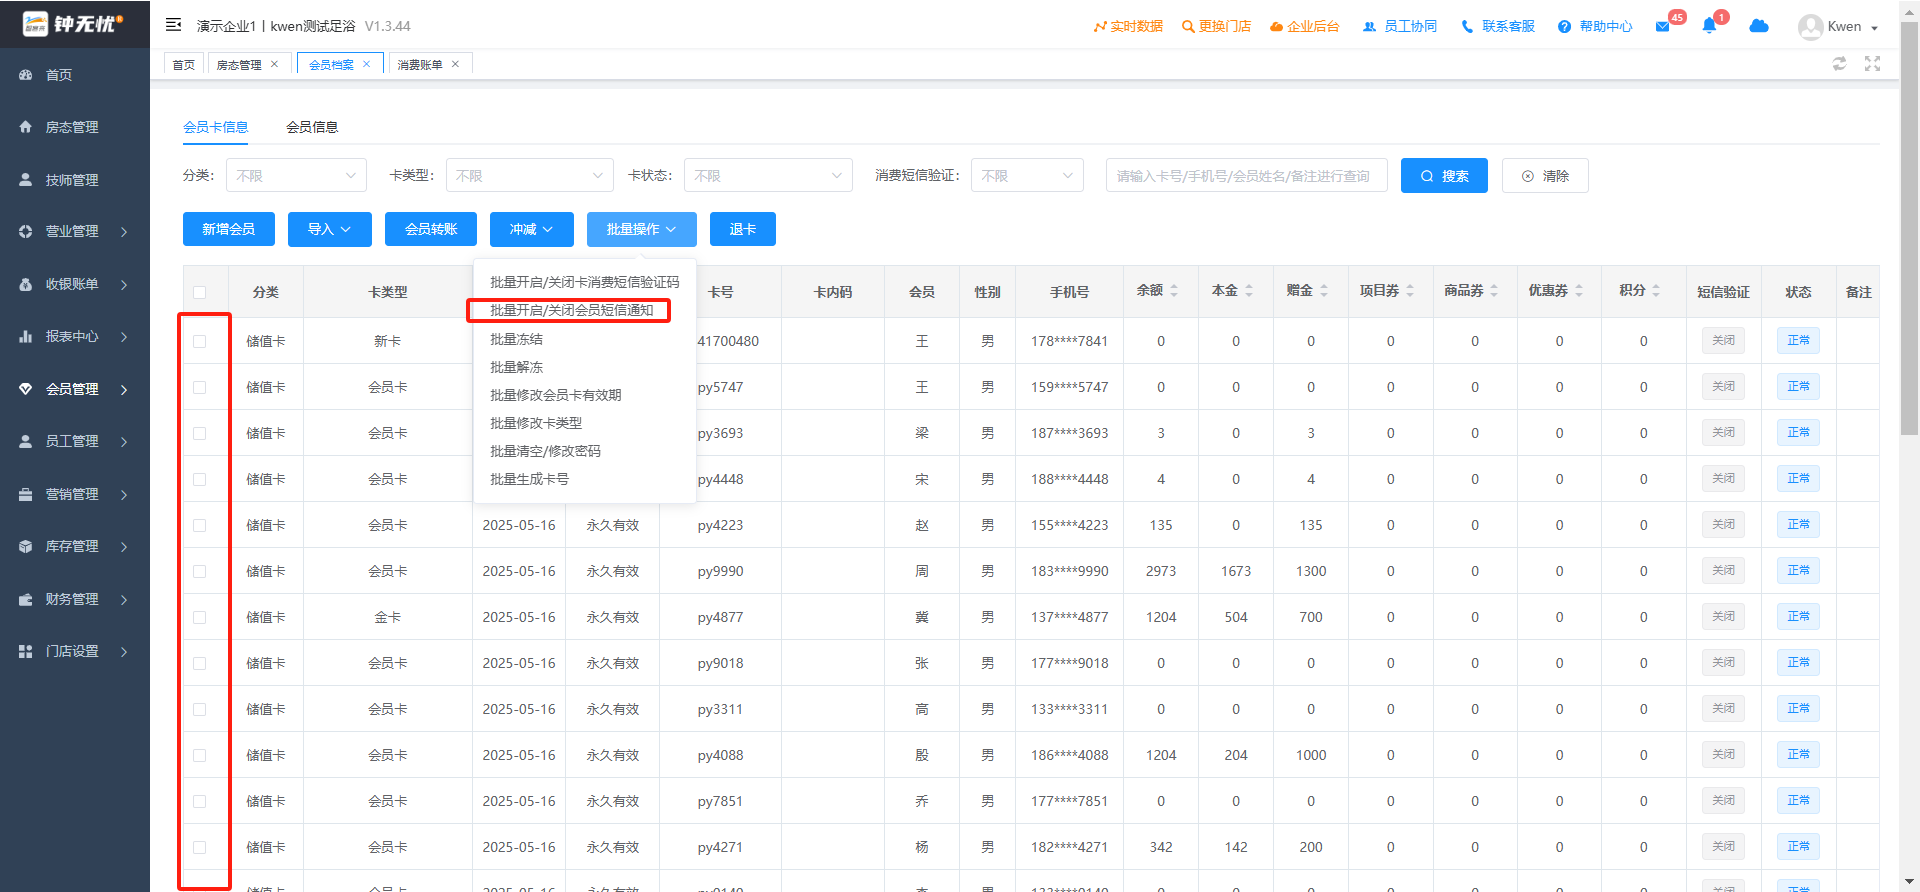
Task: Select 批量开启/关闭卡消费短信验证码 menu item
Action: pyautogui.click(x=584, y=282)
